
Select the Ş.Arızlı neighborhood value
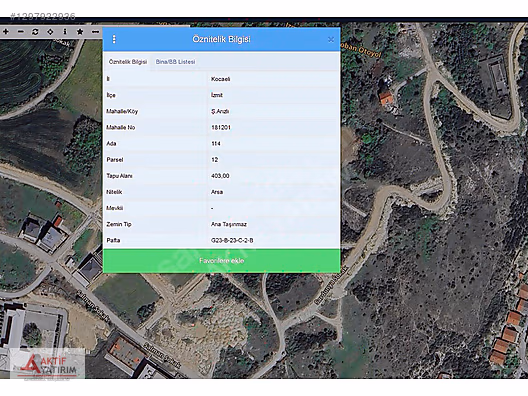pyautogui.click(x=220, y=111)
